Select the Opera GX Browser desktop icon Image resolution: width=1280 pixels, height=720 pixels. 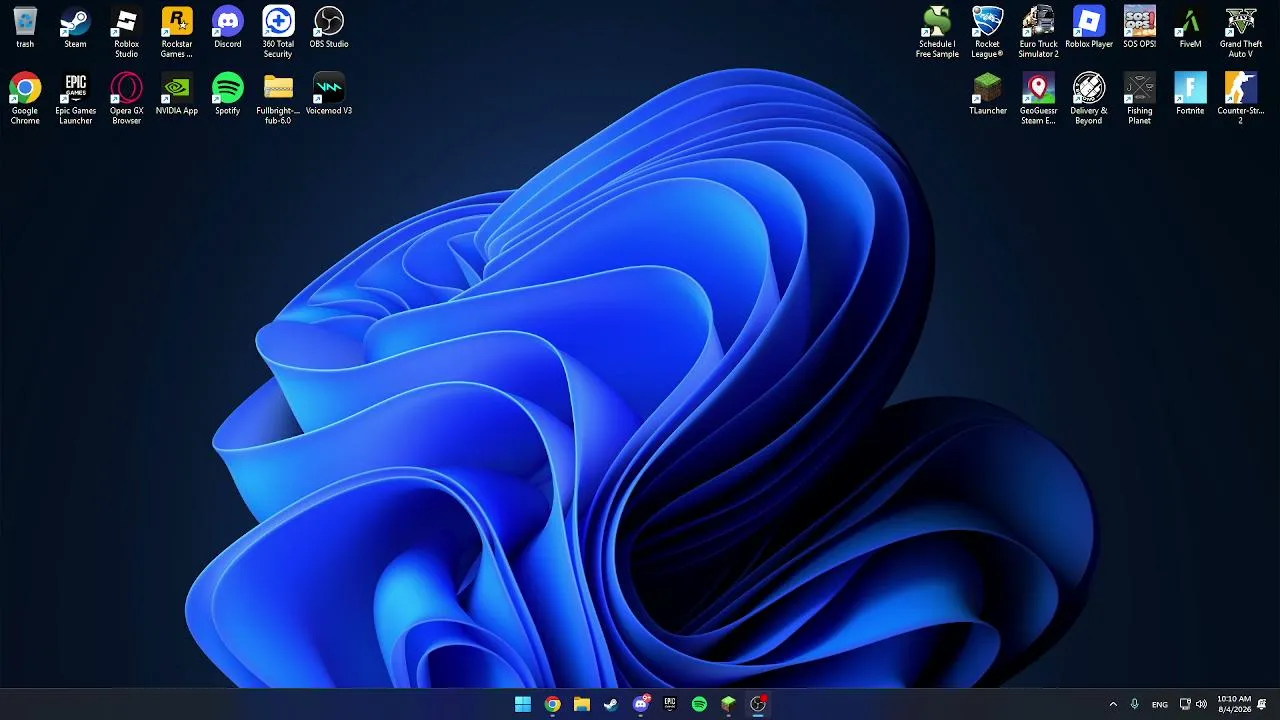point(126,99)
